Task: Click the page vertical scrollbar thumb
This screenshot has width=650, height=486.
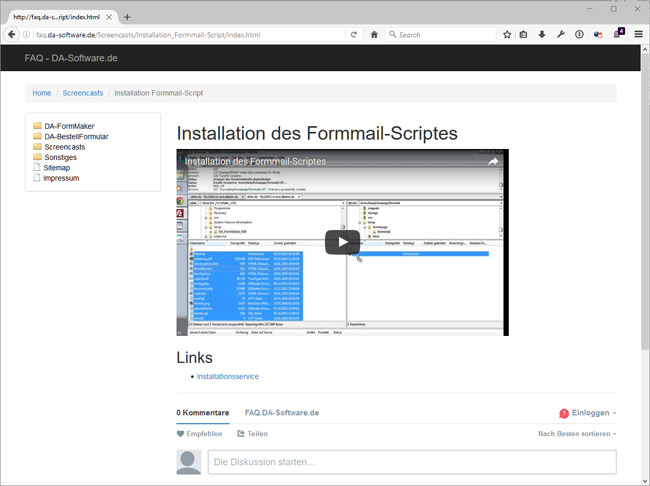Action: tap(645, 202)
